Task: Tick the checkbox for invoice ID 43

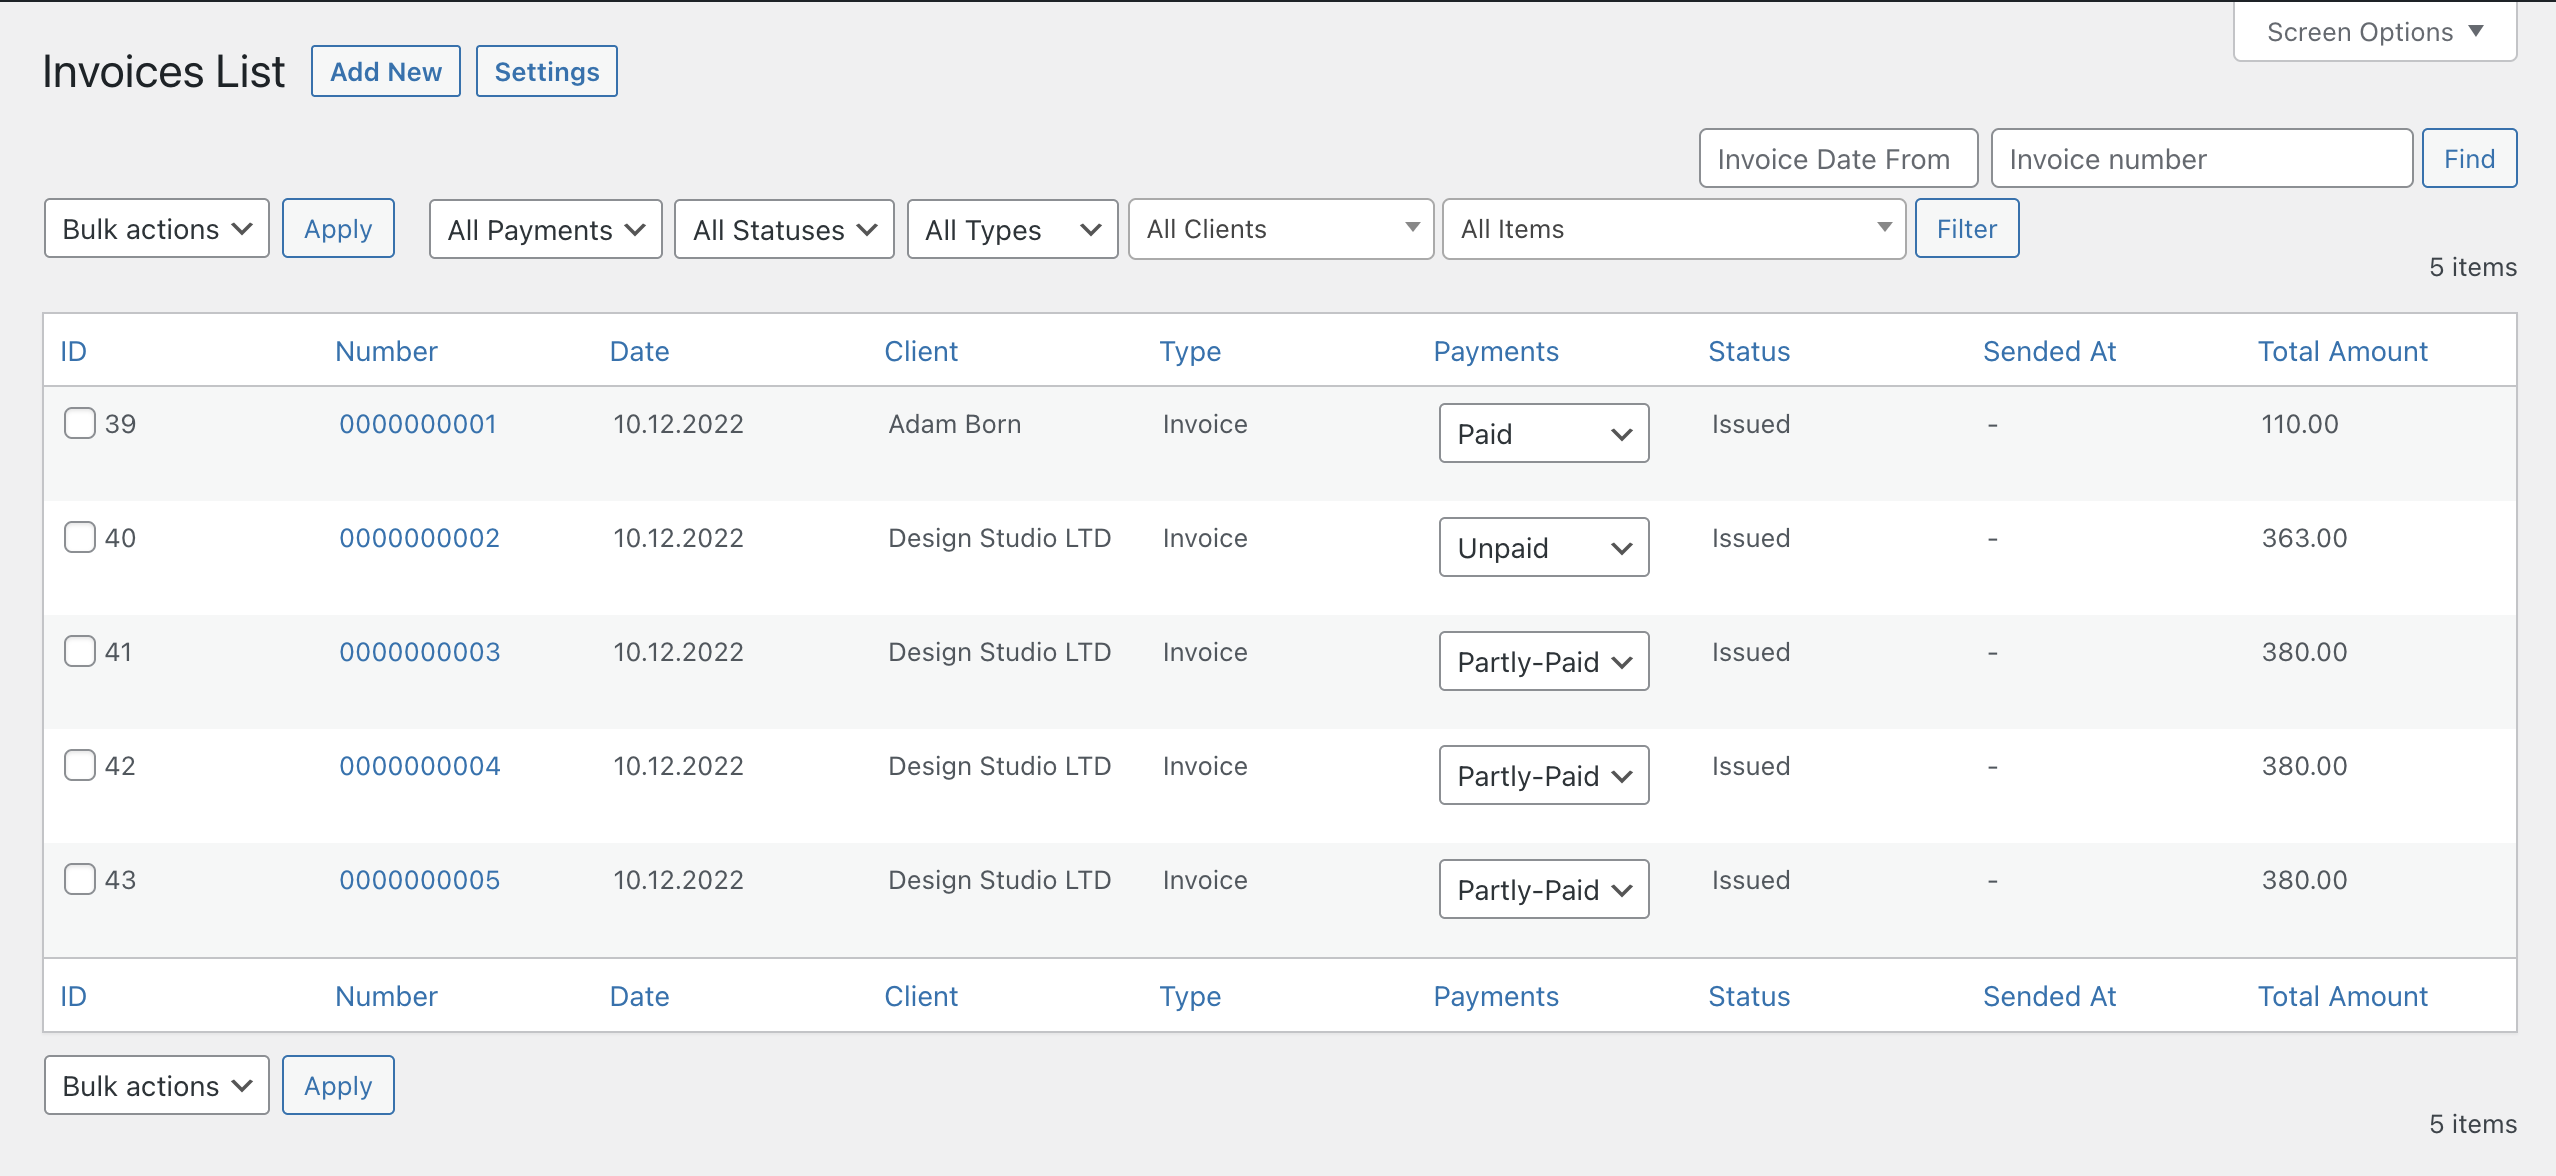Action: point(79,879)
